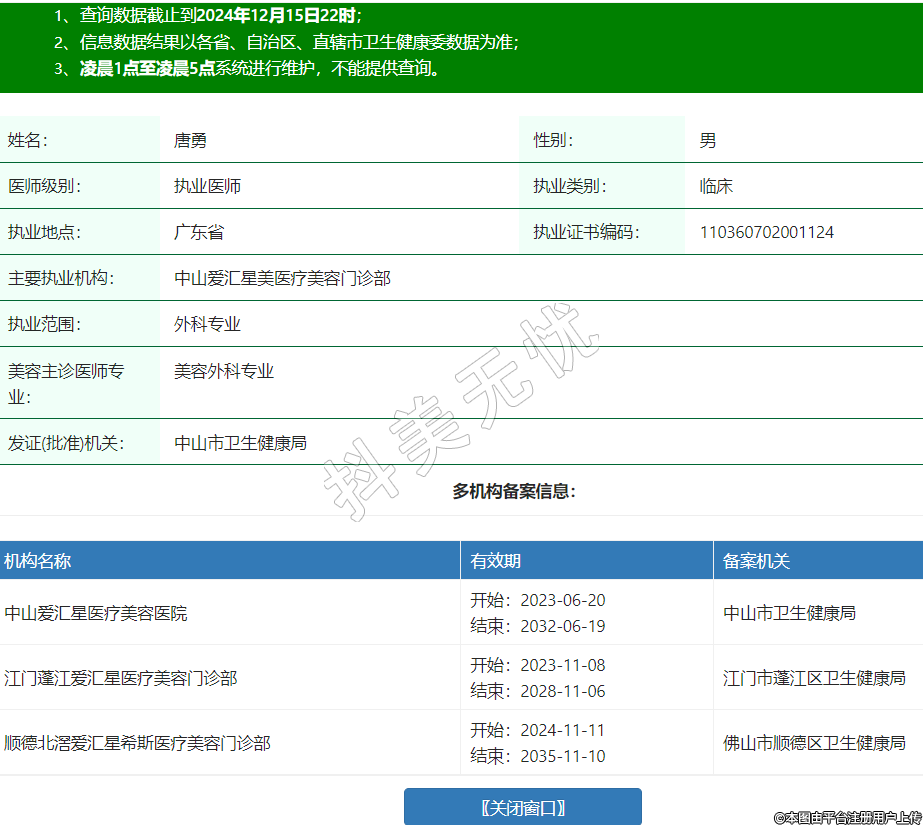Click the 有效期 column header
Viewport: 923px width, 825px height.
click(495, 561)
